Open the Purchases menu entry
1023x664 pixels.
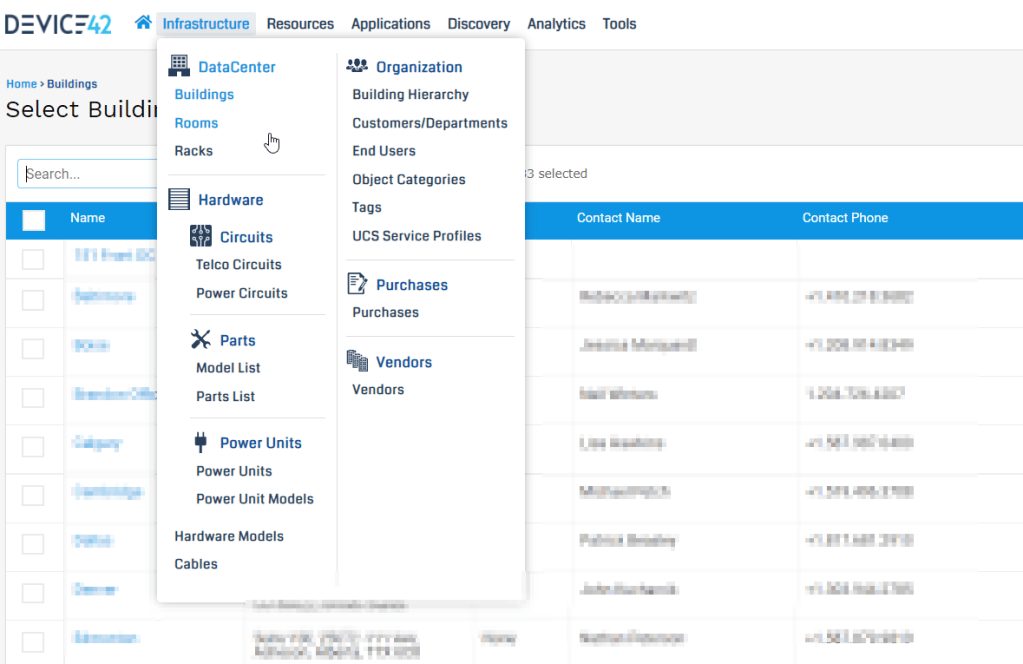pyautogui.click(x=386, y=312)
